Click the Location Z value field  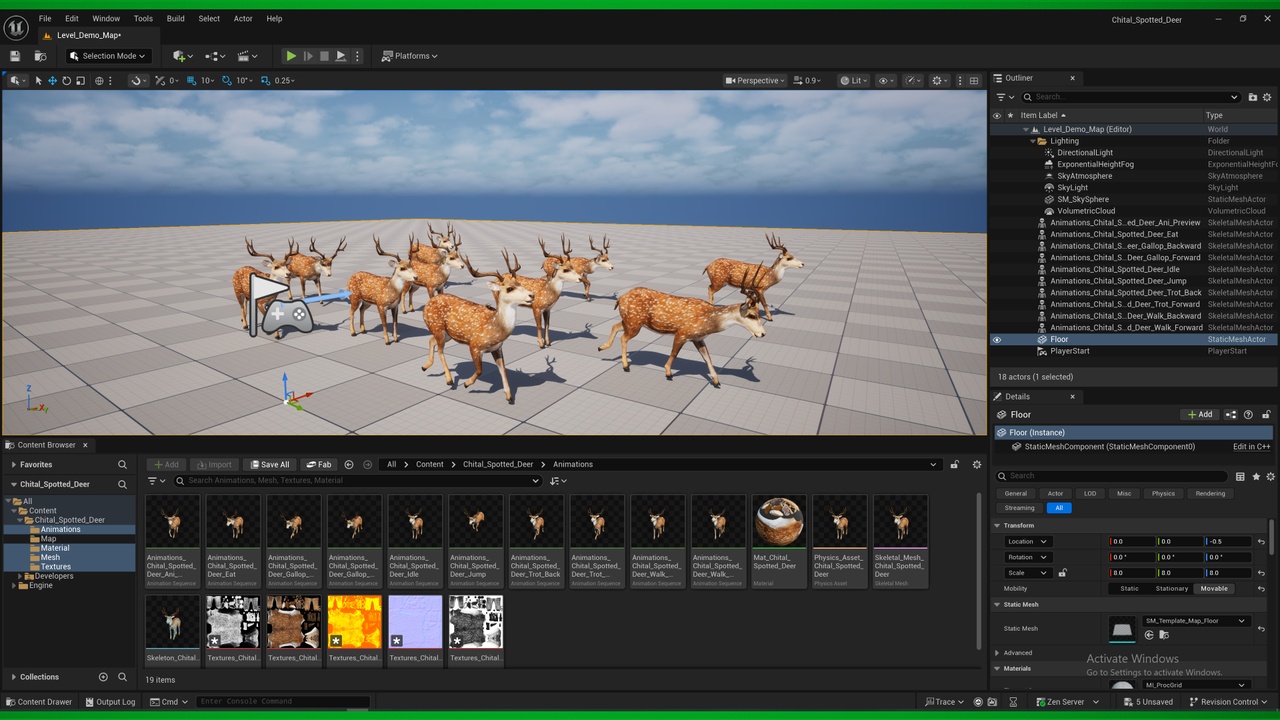[1228, 541]
